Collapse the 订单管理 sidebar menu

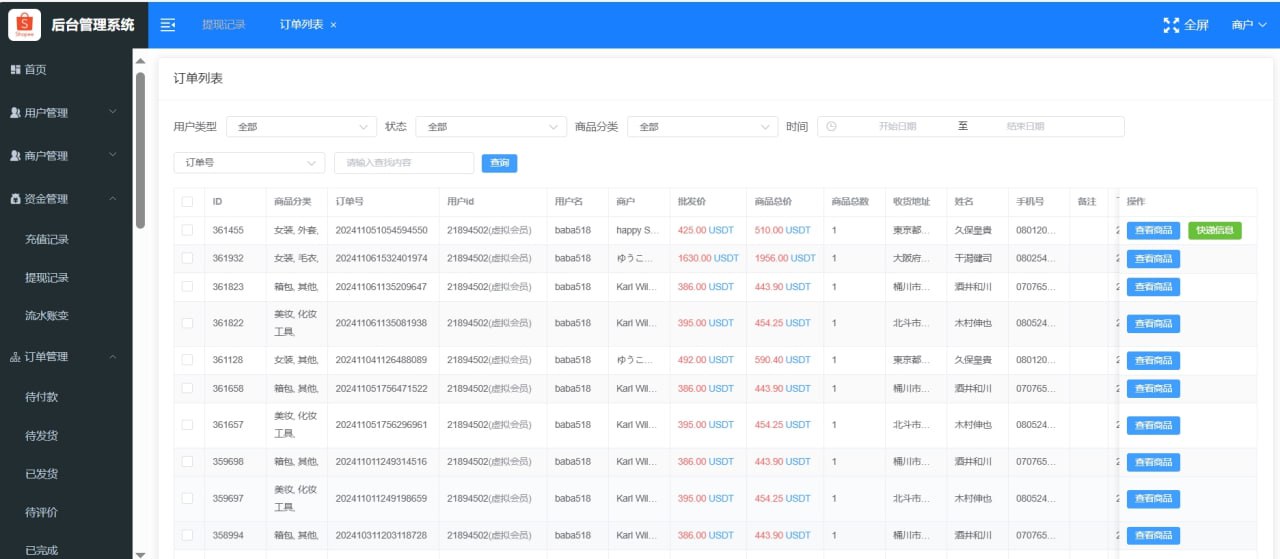click(66, 357)
